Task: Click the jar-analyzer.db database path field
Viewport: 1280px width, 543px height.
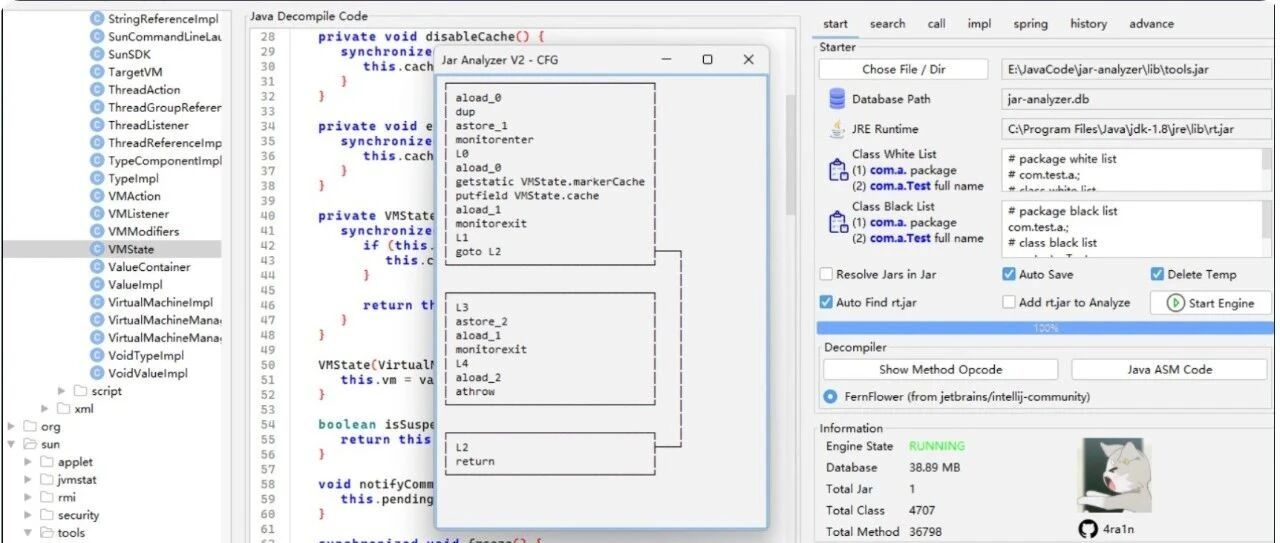Action: coord(1137,99)
